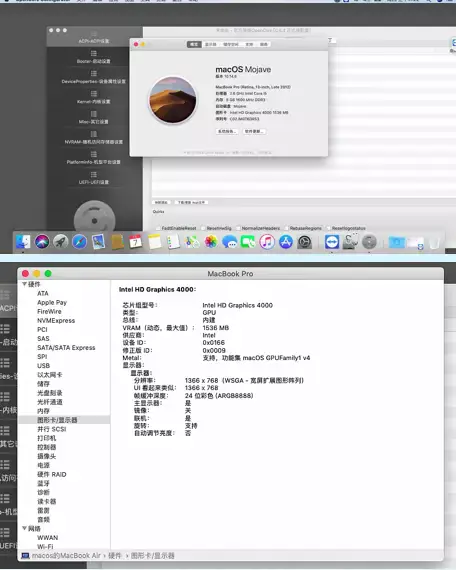
Task: Select the NVRAM settings section icon
Action: [x=94, y=134]
